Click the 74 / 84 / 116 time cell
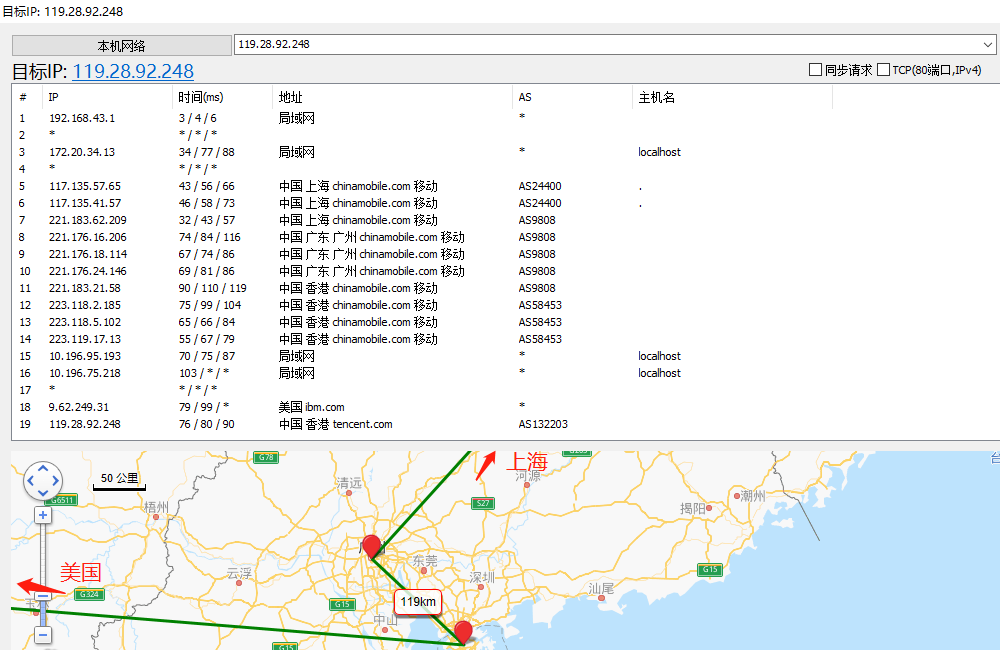 [x=209, y=237]
